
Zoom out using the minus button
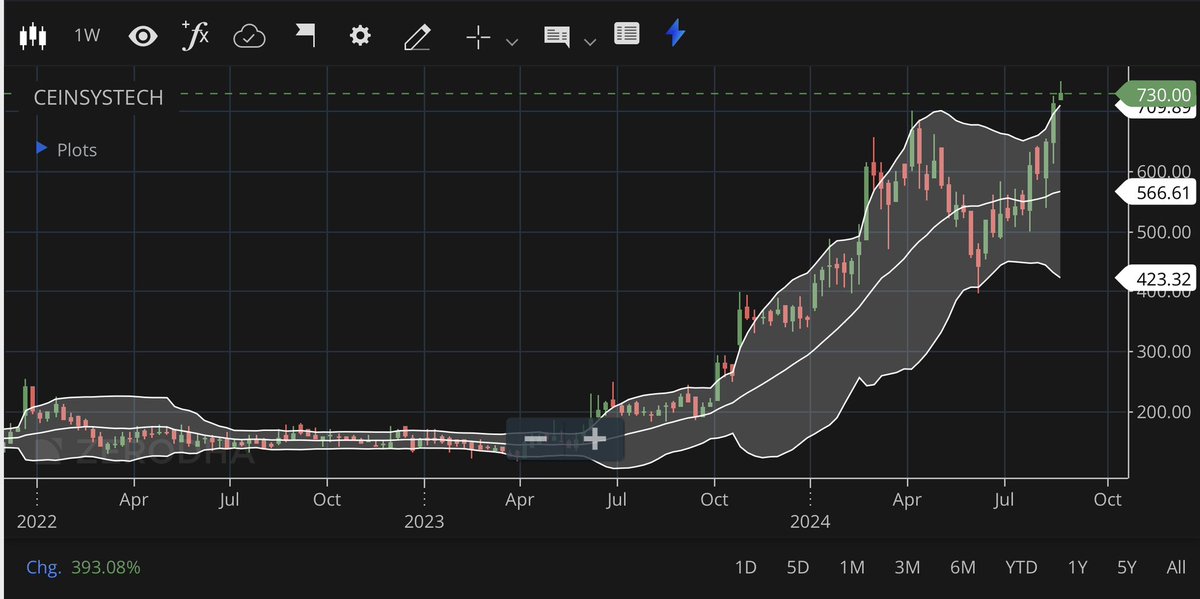point(535,437)
